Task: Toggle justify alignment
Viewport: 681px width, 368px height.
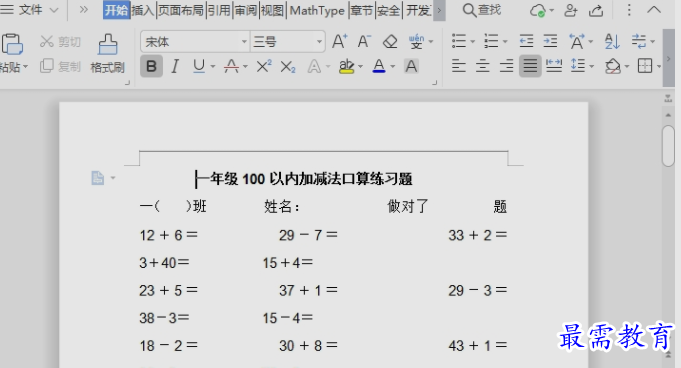Action: coord(530,66)
